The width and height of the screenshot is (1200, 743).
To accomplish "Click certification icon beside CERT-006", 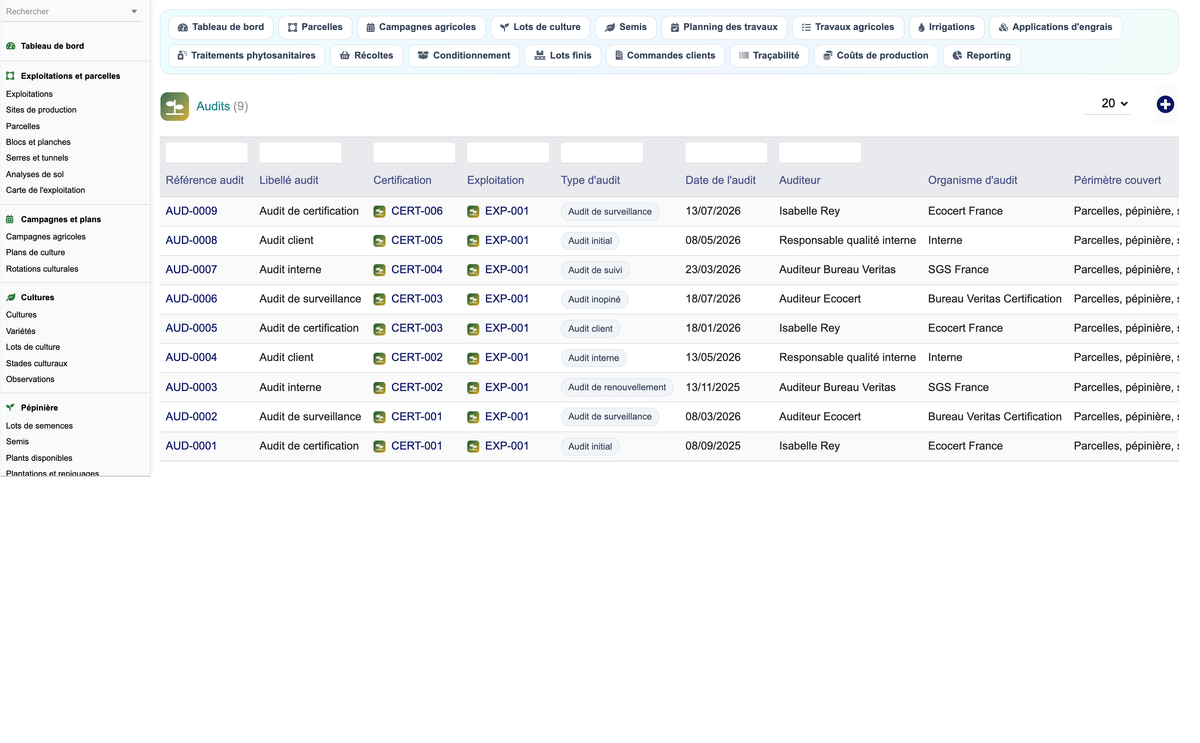I will (x=380, y=212).
